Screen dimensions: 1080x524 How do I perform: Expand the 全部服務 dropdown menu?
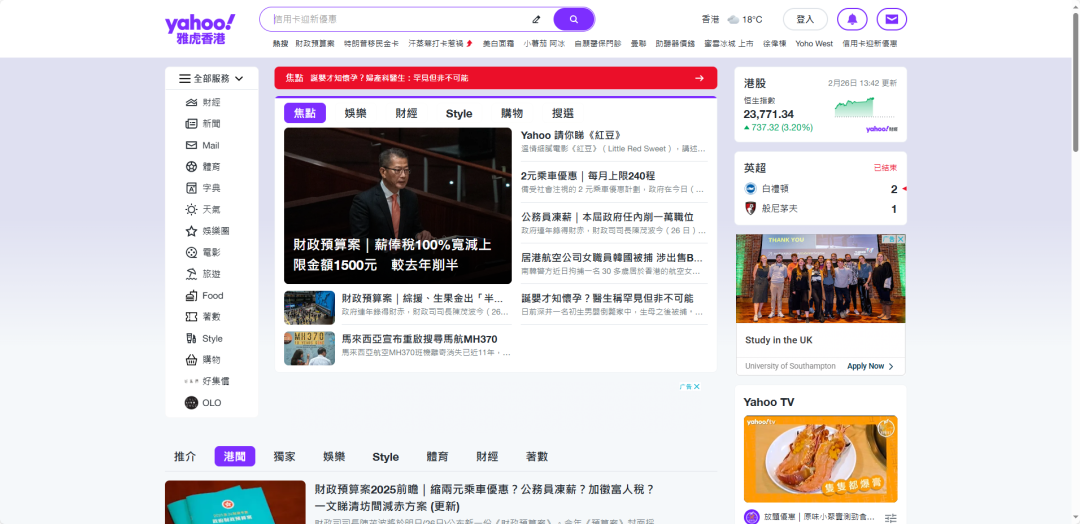[211, 78]
